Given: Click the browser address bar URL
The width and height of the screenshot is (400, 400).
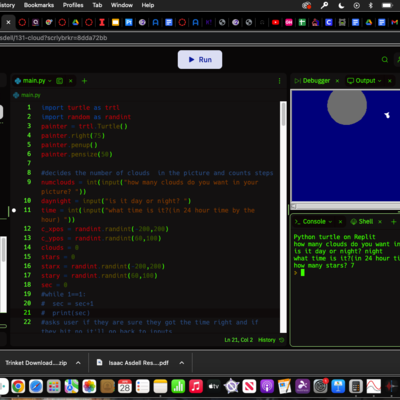Looking at the screenshot, I should [54, 38].
